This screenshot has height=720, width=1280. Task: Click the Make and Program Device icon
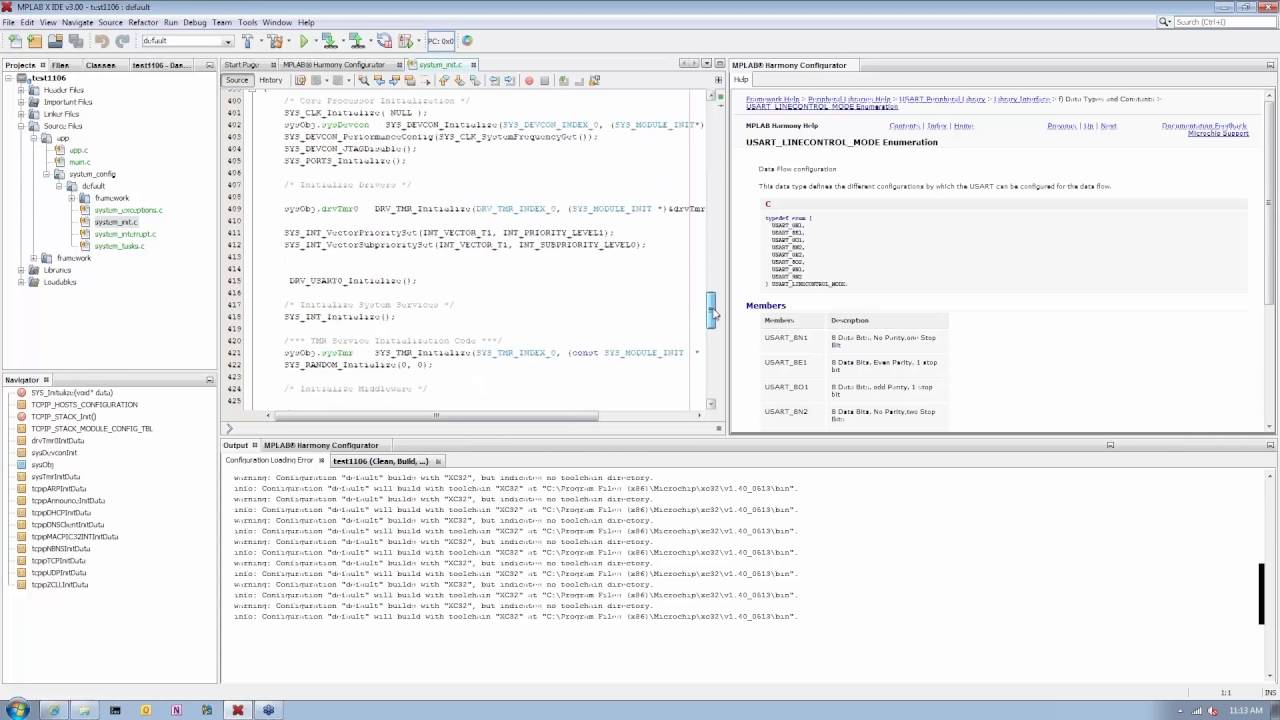[330, 41]
